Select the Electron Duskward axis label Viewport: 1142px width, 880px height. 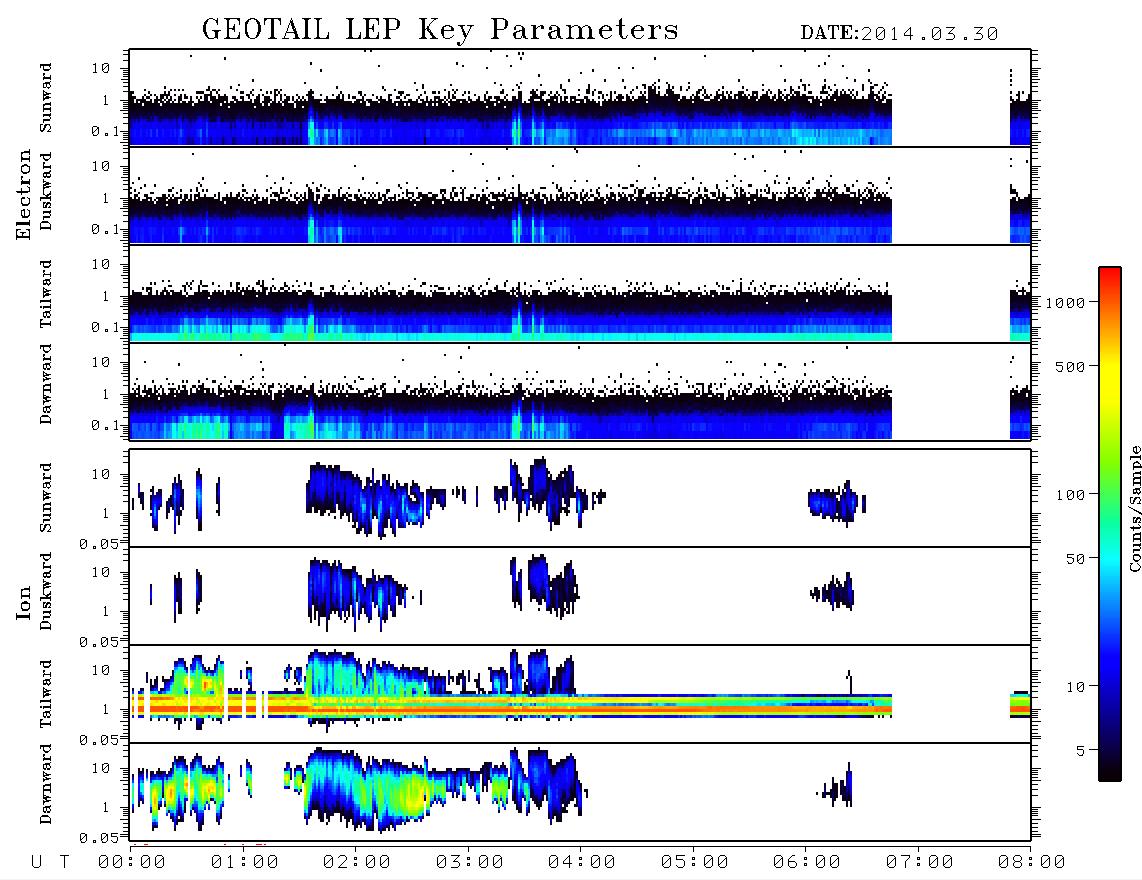tap(46, 191)
